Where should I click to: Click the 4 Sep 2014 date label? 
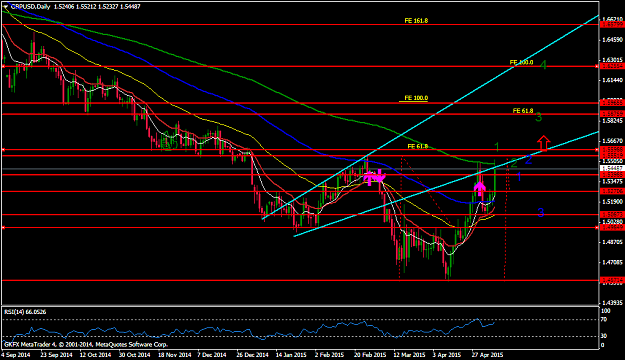16,354
